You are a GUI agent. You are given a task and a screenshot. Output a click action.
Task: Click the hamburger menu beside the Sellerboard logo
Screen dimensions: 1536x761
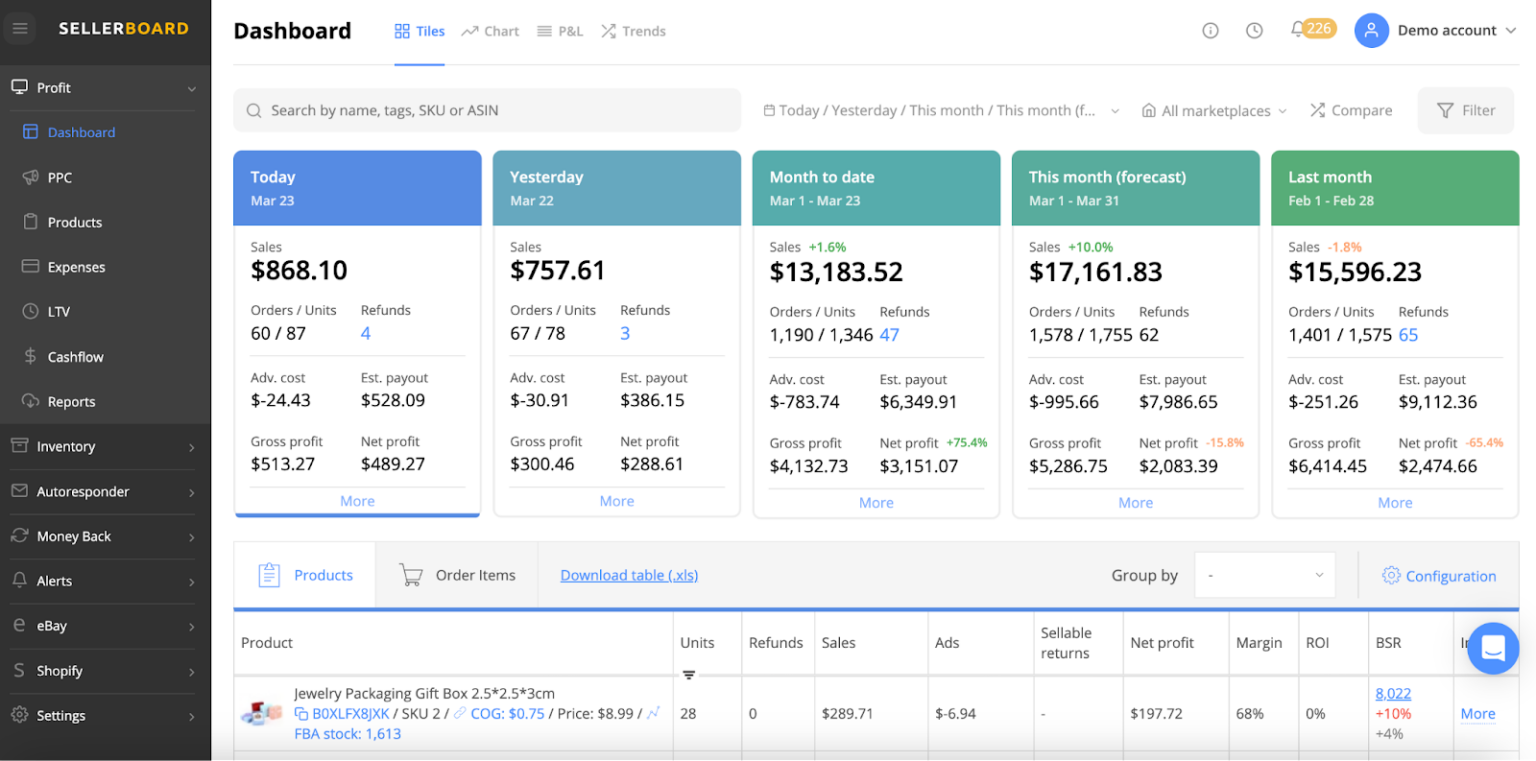[20, 28]
